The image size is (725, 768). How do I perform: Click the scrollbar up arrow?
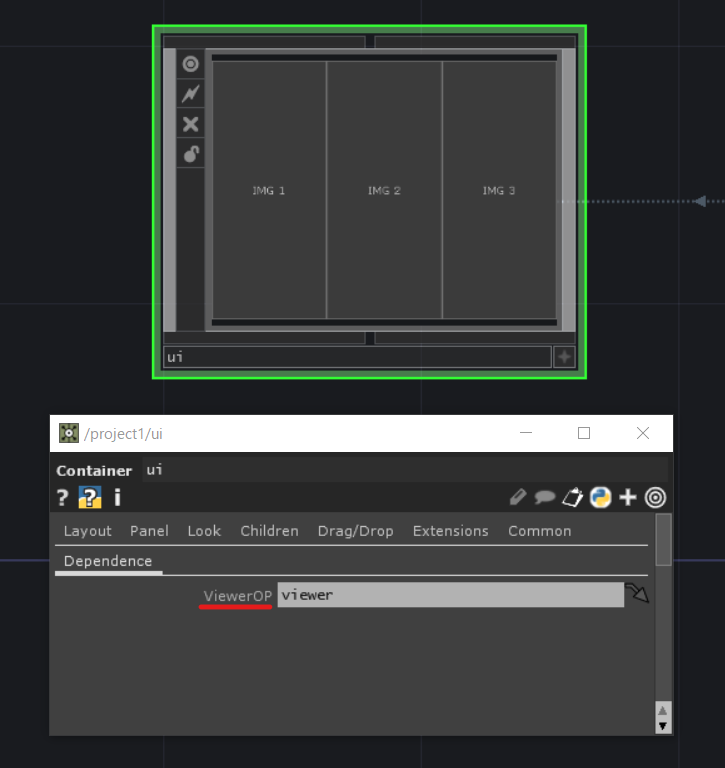663,710
